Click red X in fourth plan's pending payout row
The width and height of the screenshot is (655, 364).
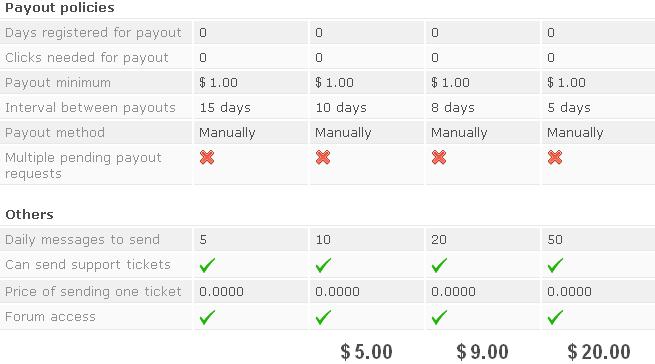click(555, 158)
